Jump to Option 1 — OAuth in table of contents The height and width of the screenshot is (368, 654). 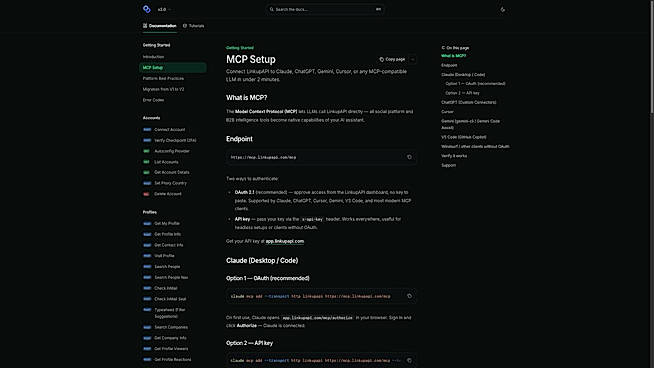coord(475,84)
